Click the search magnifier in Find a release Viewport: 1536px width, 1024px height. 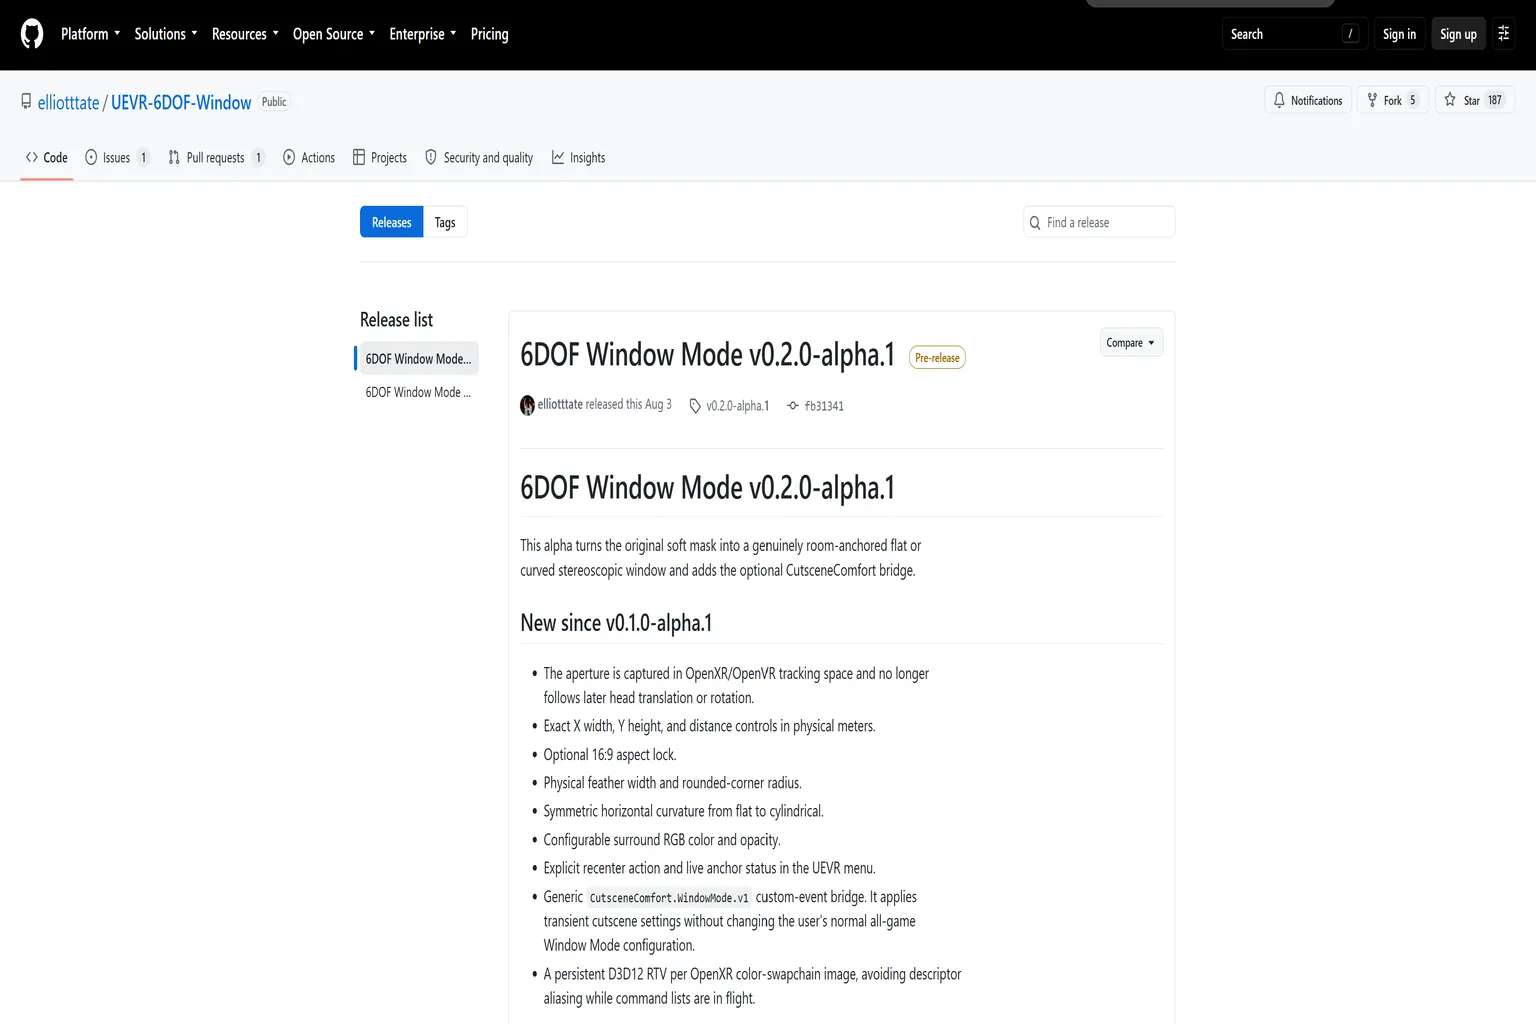coord(1035,223)
